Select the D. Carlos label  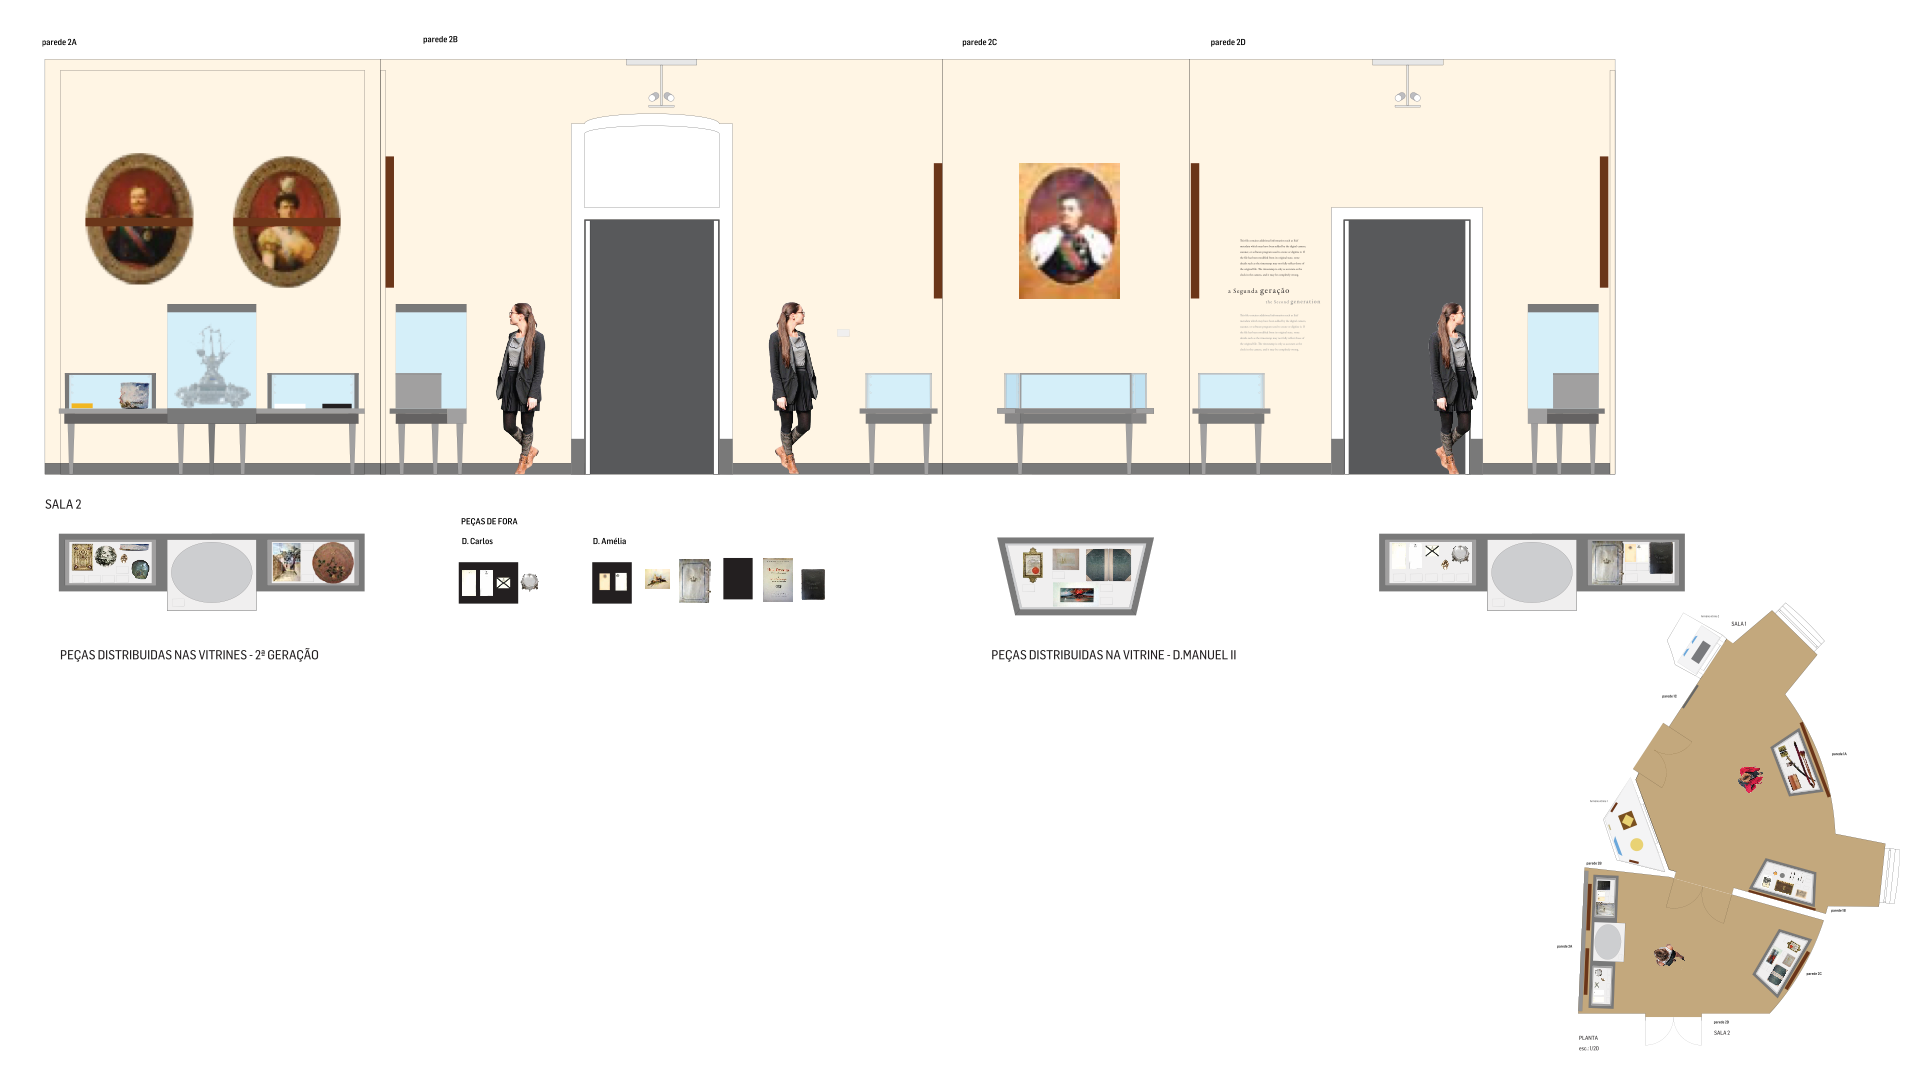pyautogui.click(x=477, y=542)
